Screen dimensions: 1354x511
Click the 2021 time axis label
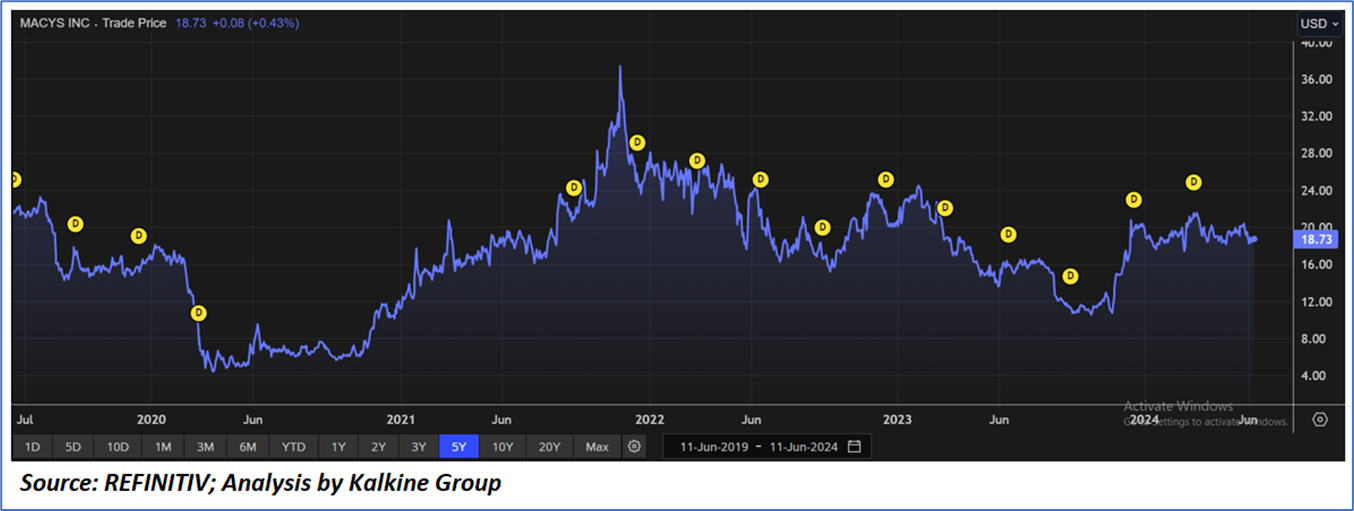click(400, 420)
